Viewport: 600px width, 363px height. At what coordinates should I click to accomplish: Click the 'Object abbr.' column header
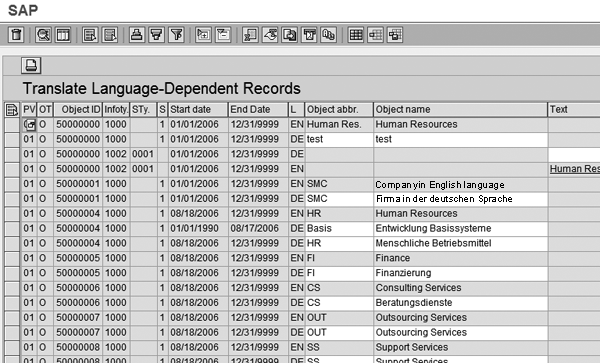click(x=339, y=110)
